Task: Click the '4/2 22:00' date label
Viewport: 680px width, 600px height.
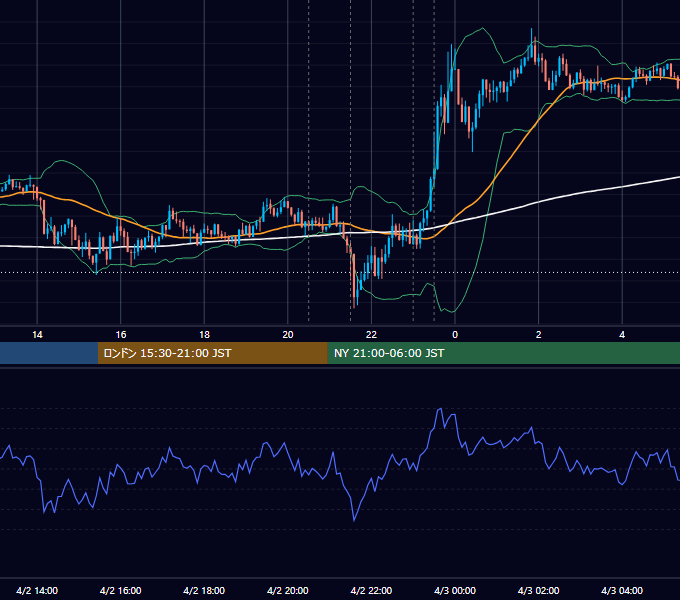Action: (371, 590)
